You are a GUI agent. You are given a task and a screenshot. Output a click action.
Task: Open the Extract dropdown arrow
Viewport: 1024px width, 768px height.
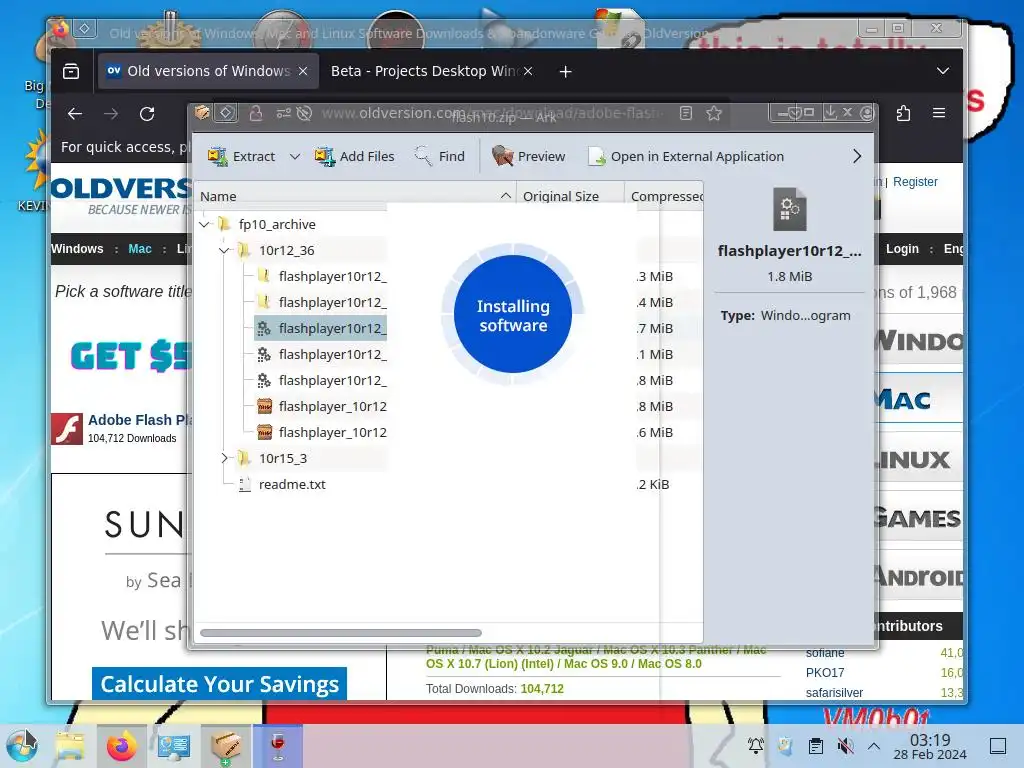coord(295,157)
